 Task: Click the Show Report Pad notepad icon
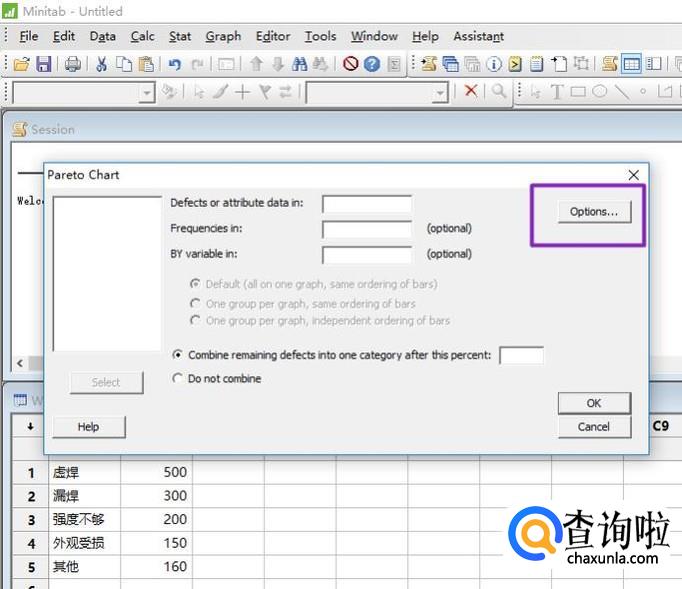537,64
